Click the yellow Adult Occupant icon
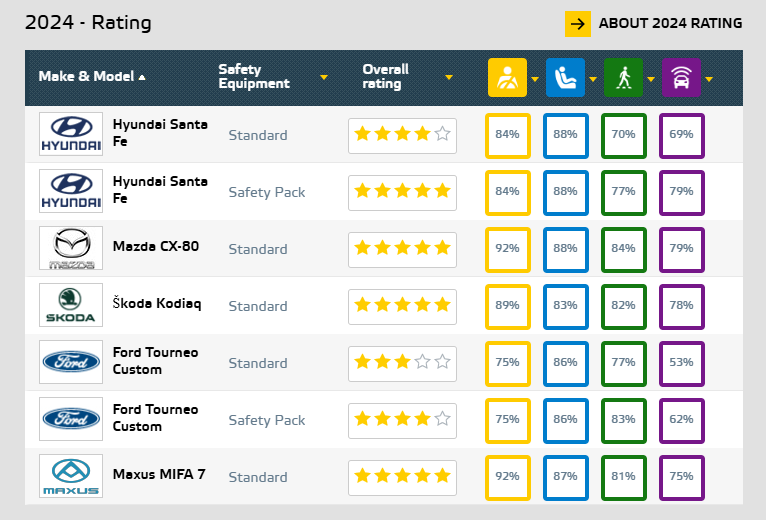766x520 pixels. pos(507,77)
